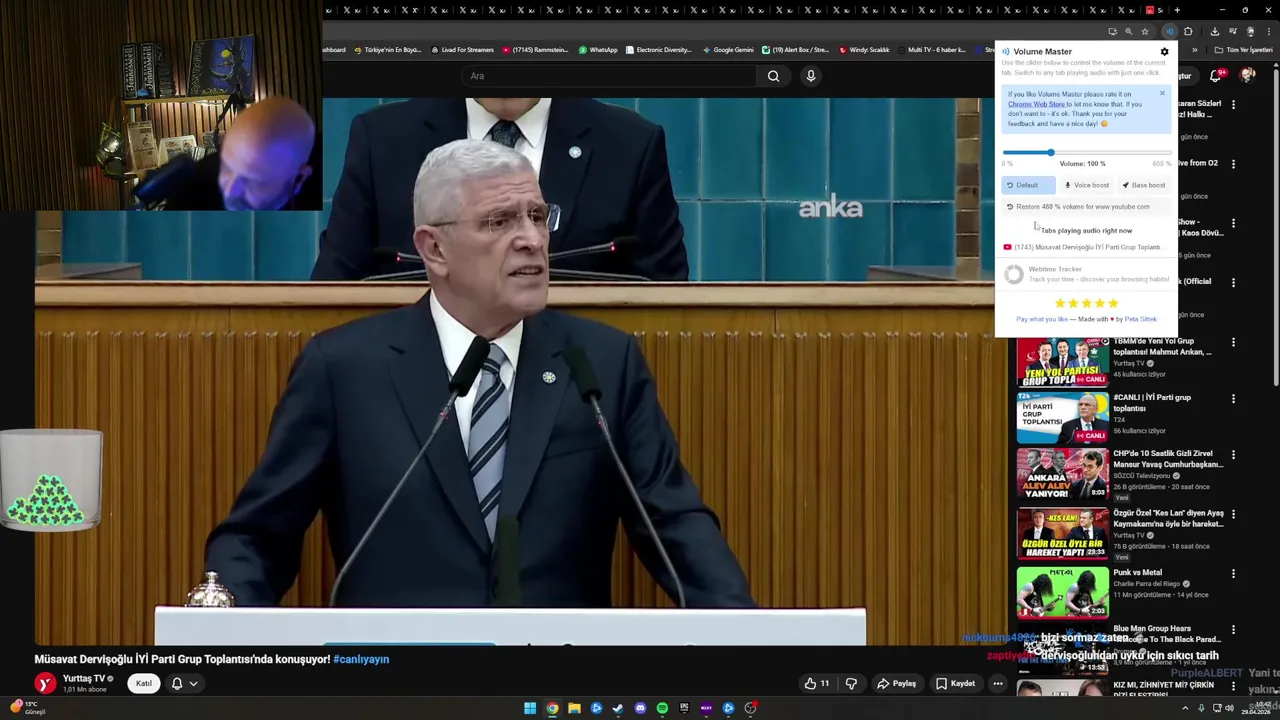Open the Webtime Tracker promo

click(x=1086, y=274)
